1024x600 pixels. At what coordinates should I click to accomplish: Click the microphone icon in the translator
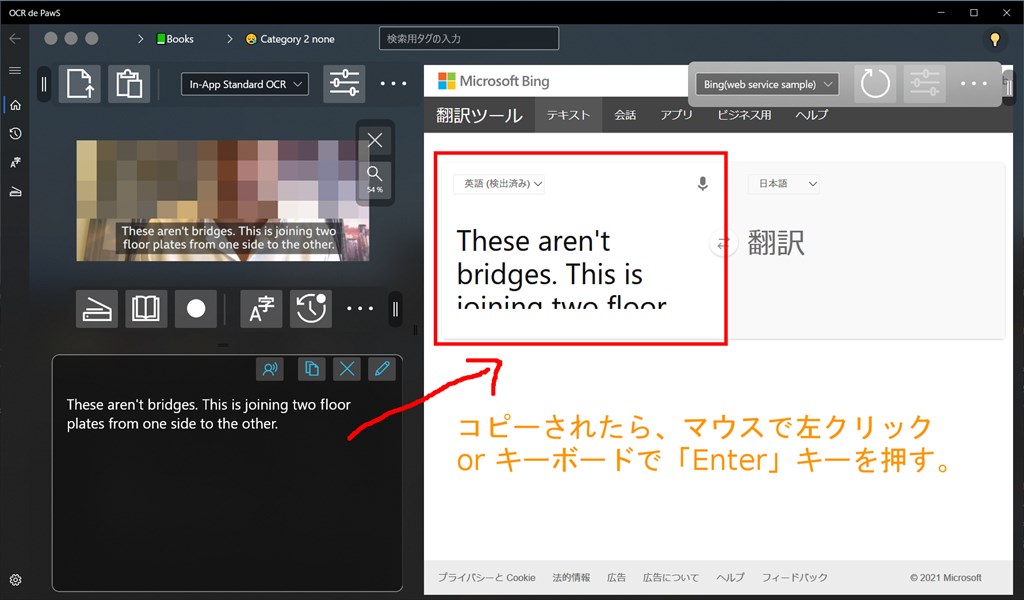[x=702, y=184]
